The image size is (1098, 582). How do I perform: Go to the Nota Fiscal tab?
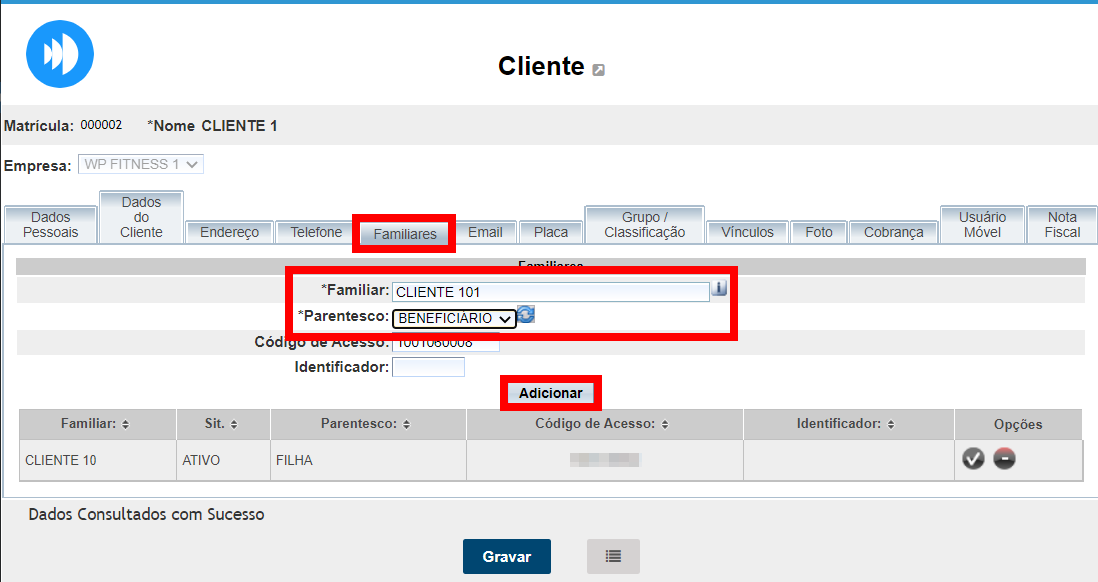tap(1062, 225)
